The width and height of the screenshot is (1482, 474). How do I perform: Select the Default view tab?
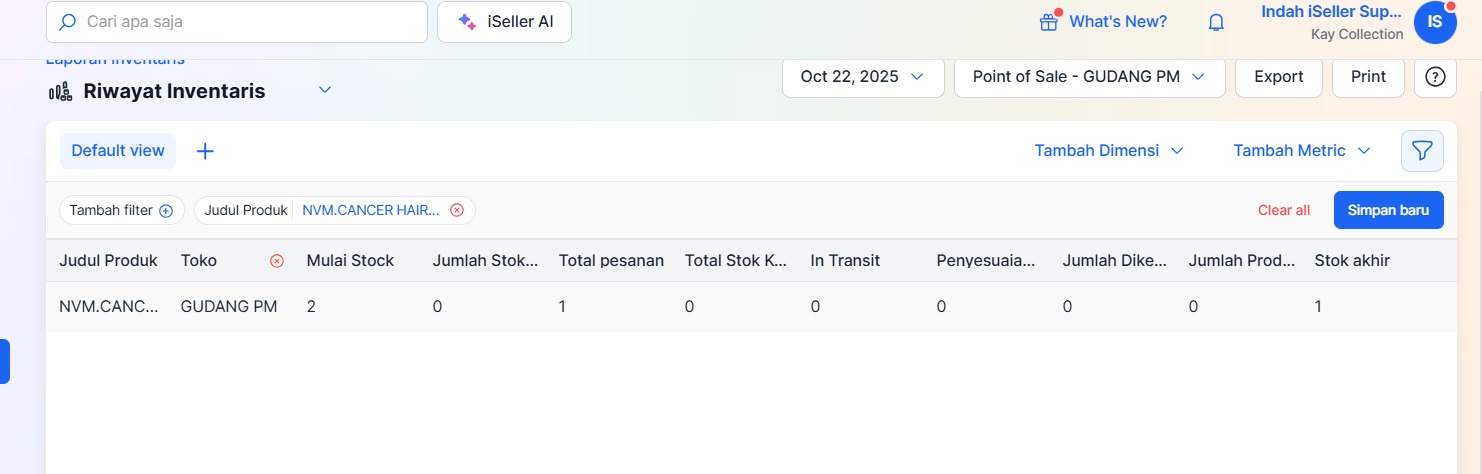pyautogui.click(x=118, y=151)
